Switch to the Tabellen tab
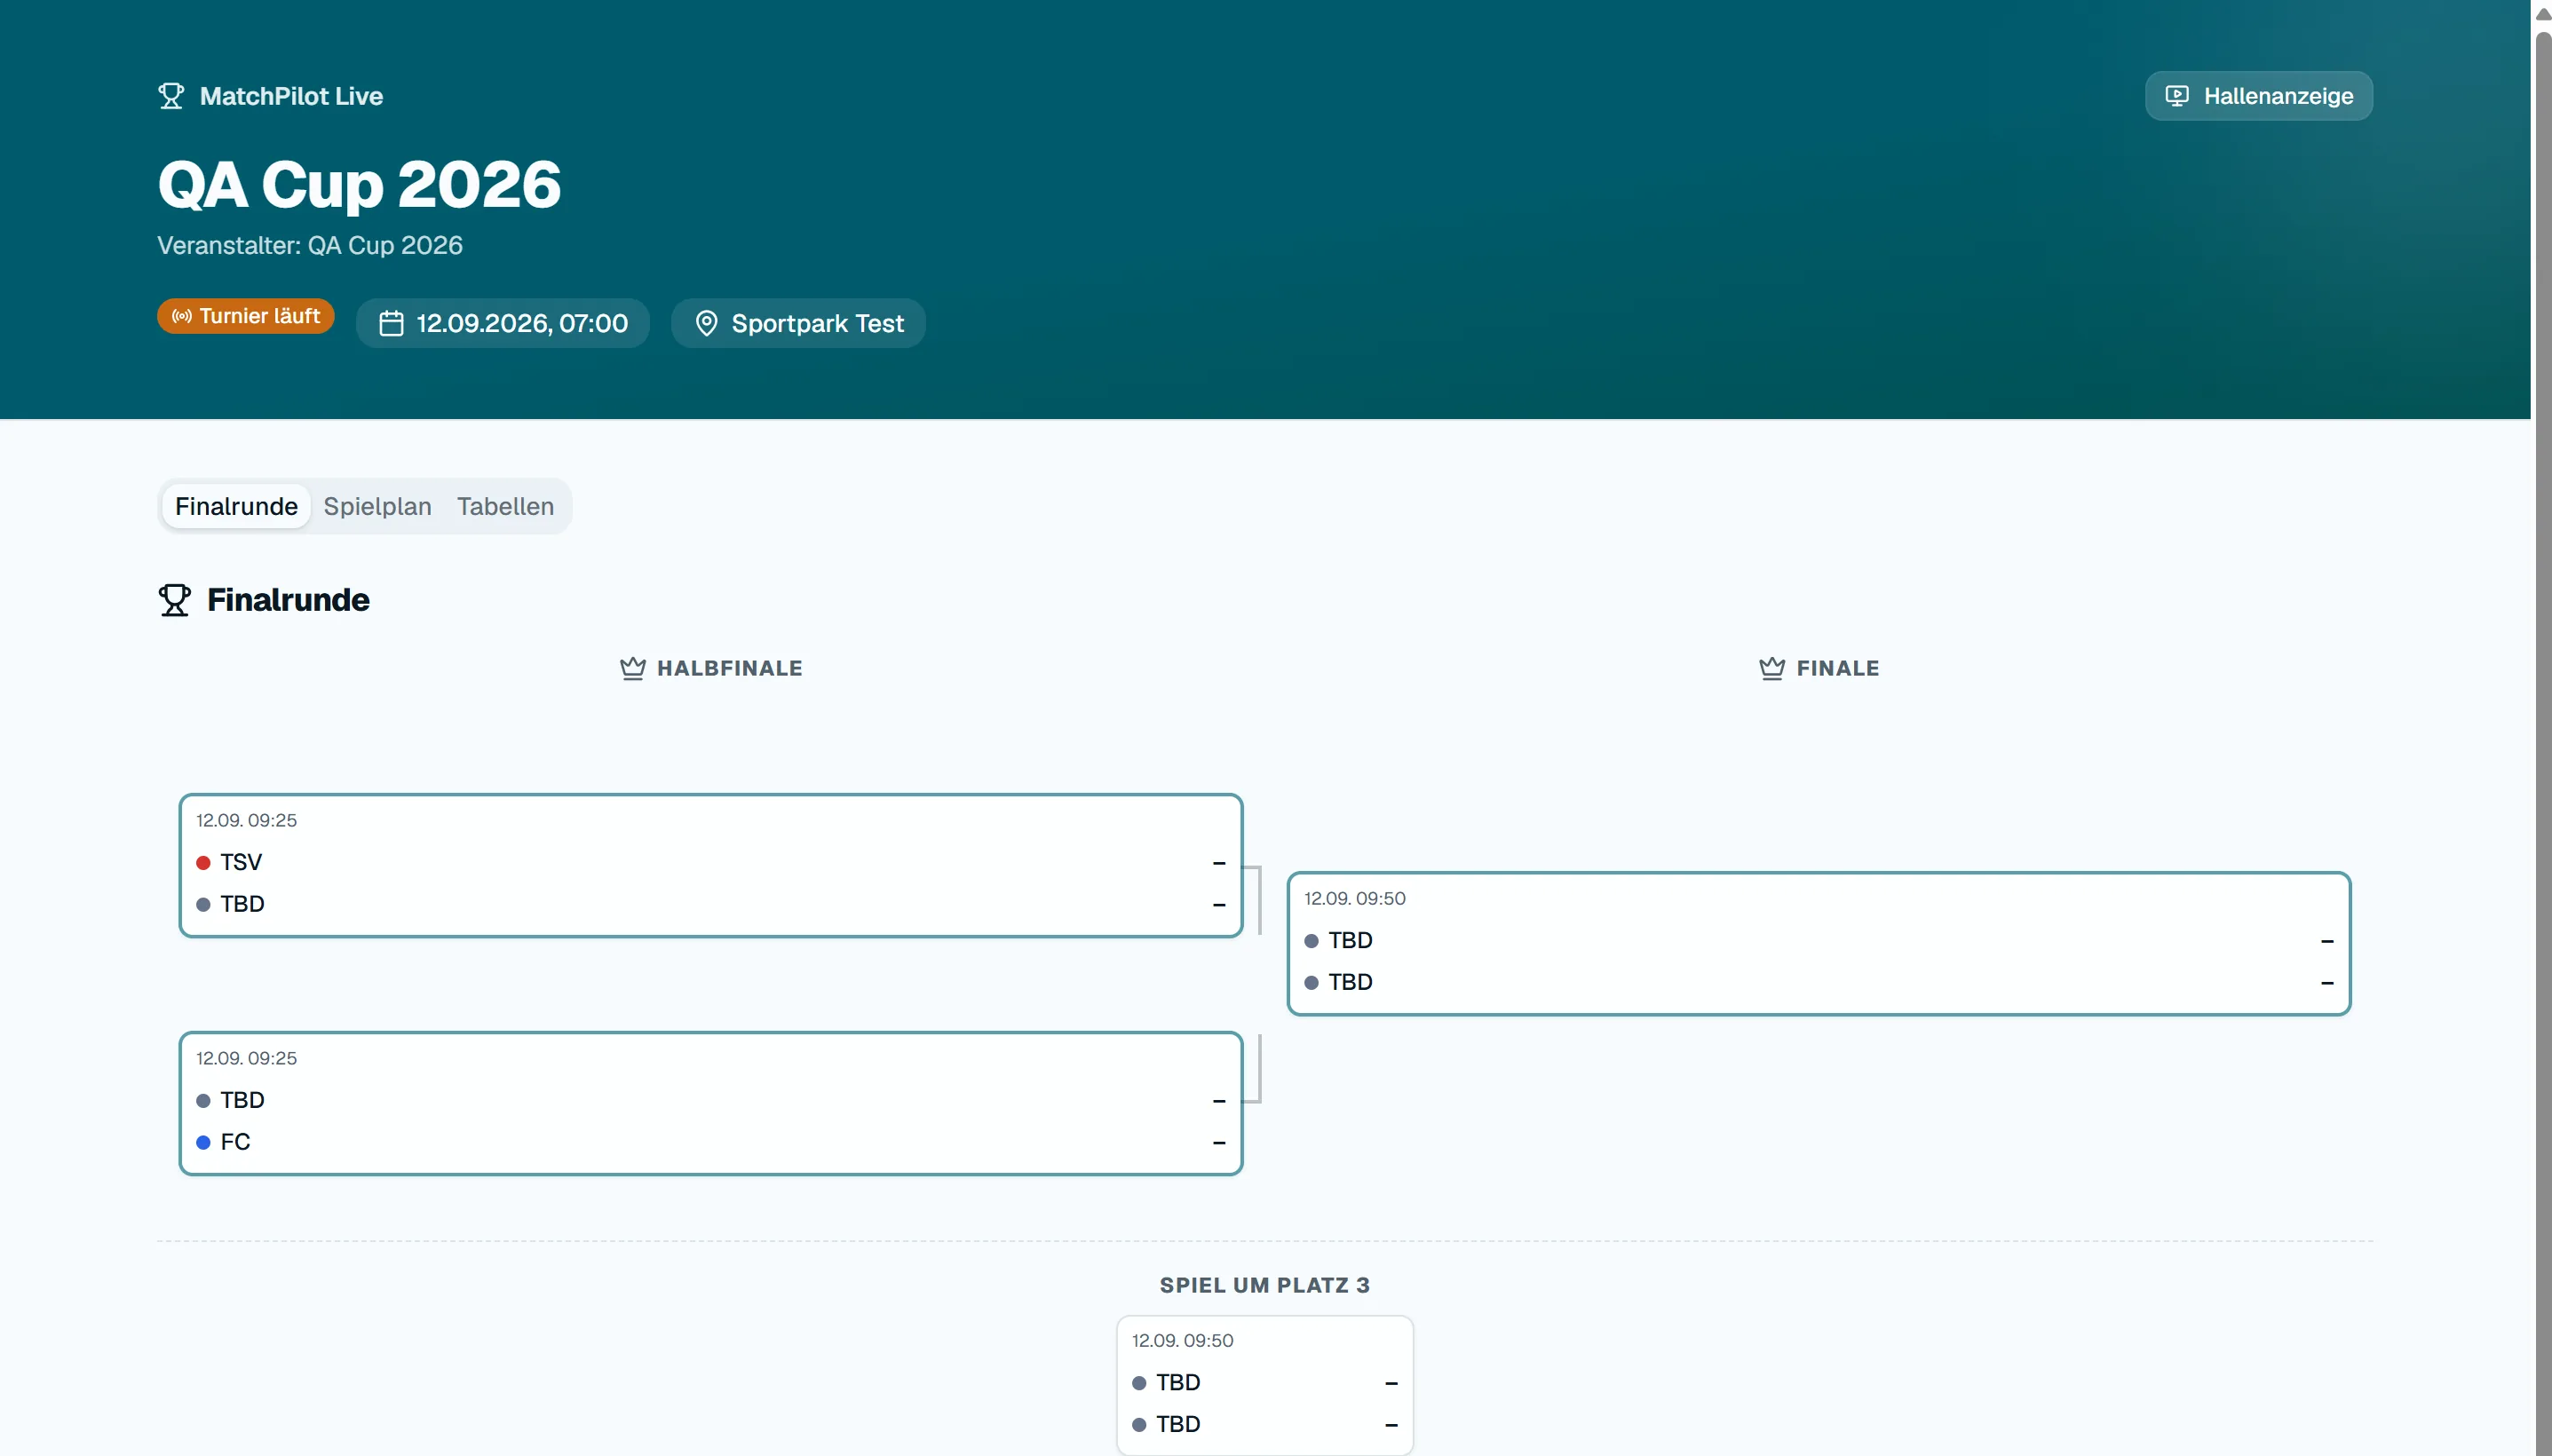Viewport: 2552px width, 1456px height. click(x=505, y=506)
